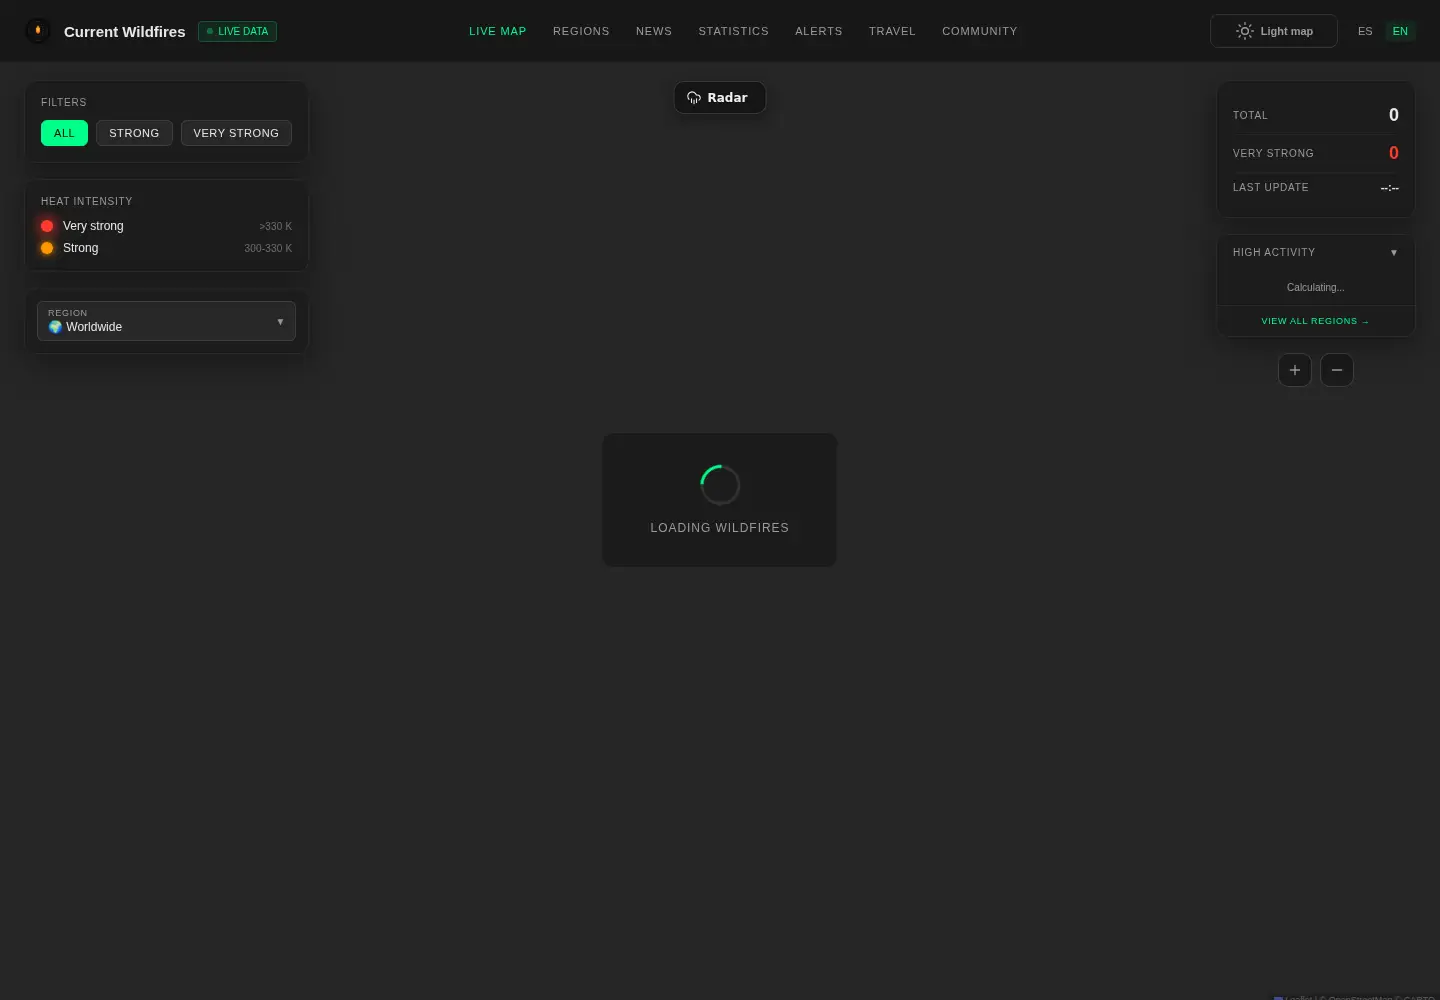Click the LIVE DATA badge
This screenshot has height=1000, width=1440.
[x=237, y=31]
